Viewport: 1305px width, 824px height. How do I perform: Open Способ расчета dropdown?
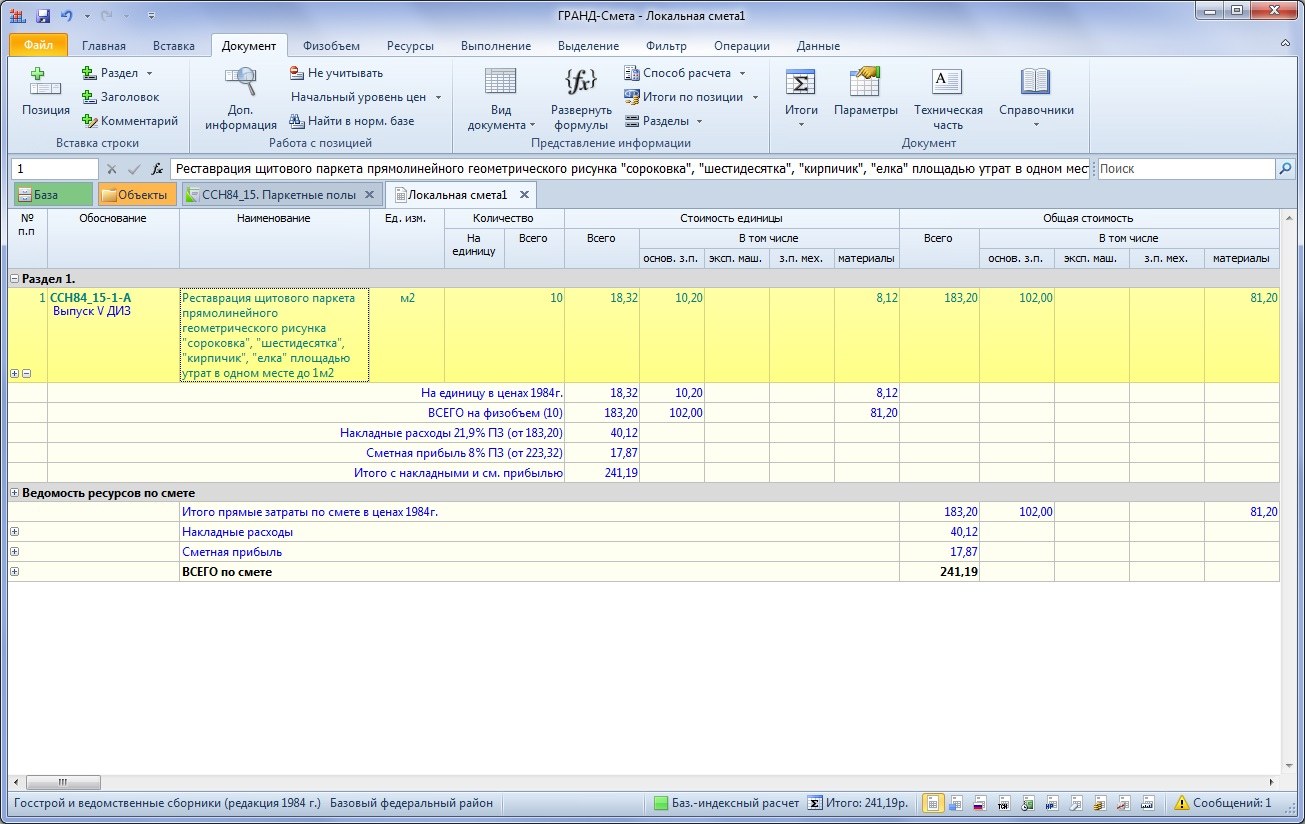point(686,73)
